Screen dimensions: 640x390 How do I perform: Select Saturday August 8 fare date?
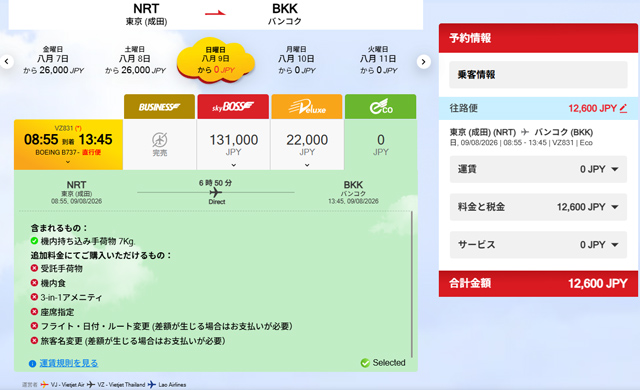click(x=135, y=60)
